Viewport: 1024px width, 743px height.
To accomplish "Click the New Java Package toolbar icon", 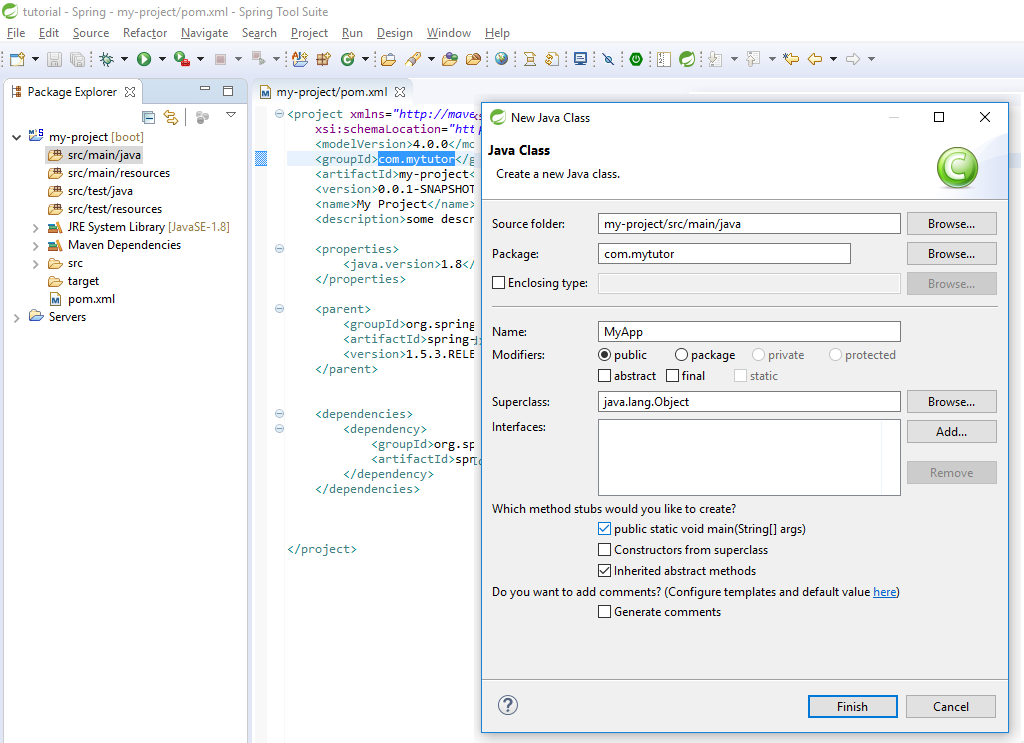I will 323,59.
